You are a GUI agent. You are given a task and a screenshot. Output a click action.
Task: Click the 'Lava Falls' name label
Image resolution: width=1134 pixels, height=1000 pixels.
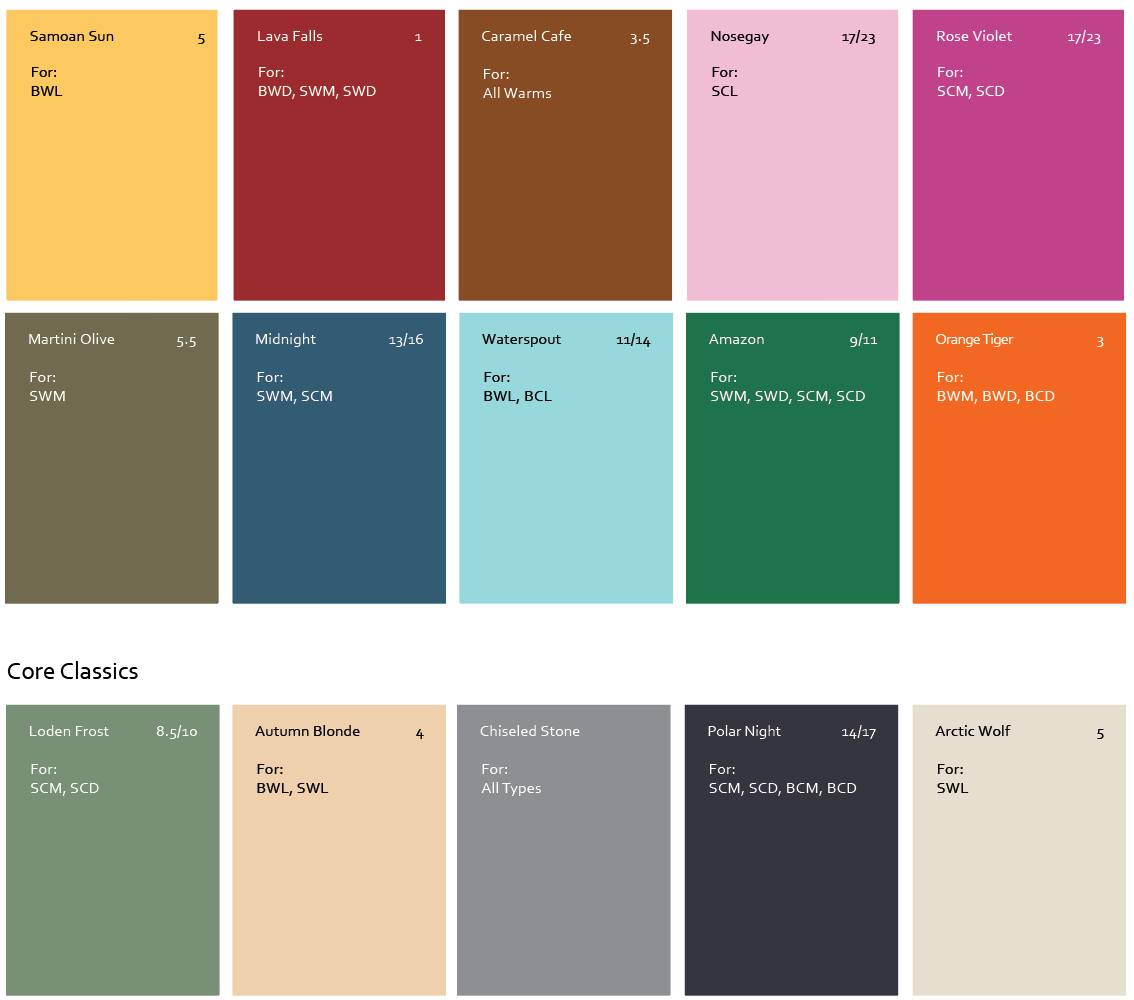[290, 36]
